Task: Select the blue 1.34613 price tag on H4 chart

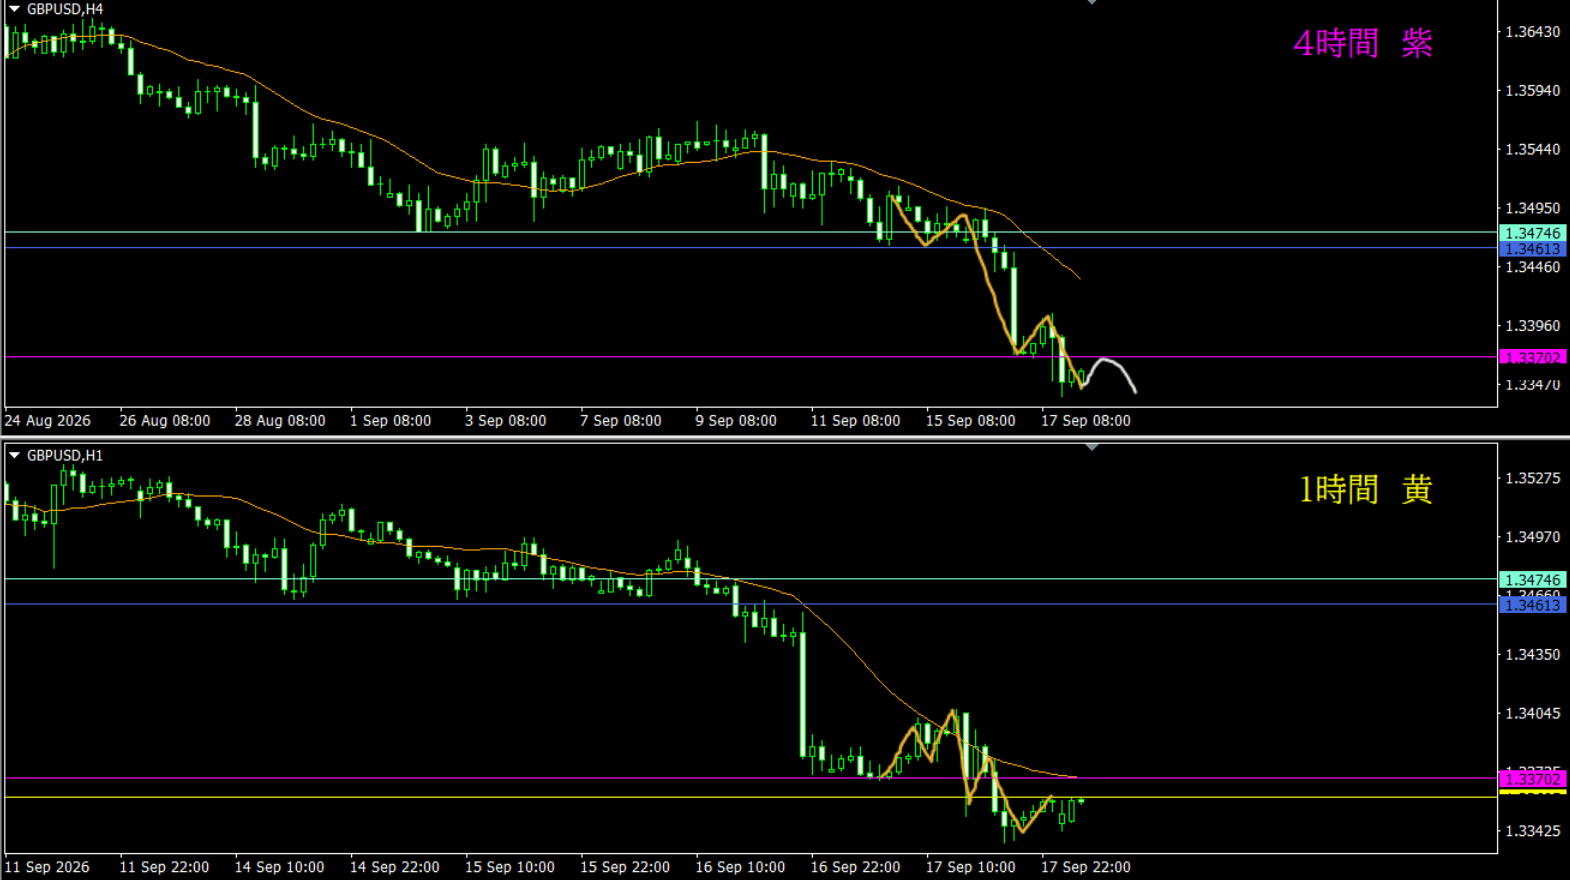Action: [x=1533, y=249]
